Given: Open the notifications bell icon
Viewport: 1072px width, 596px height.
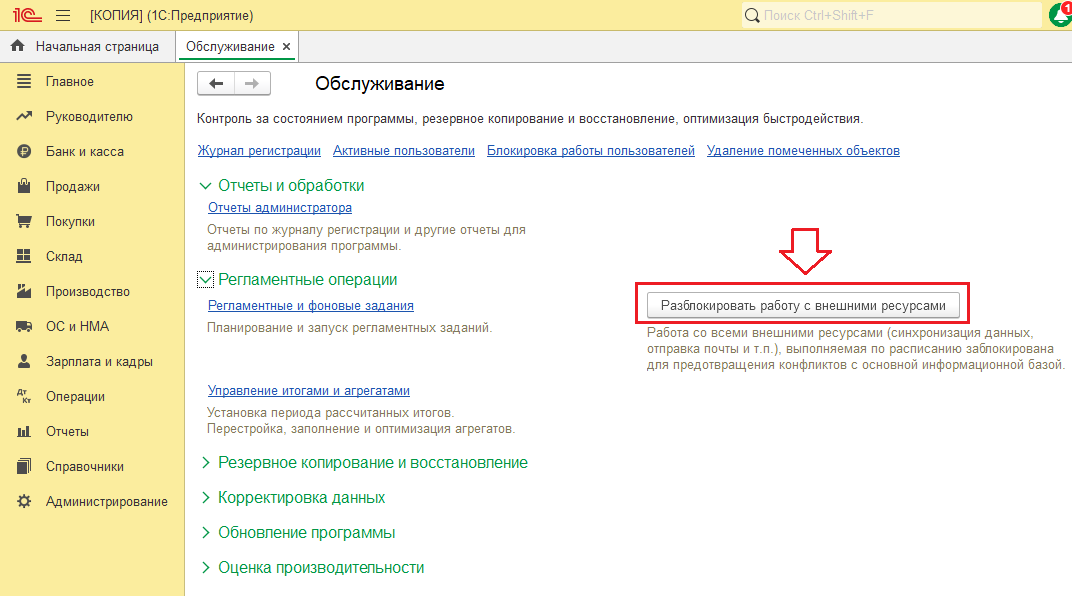Looking at the screenshot, I should click(x=1060, y=14).
